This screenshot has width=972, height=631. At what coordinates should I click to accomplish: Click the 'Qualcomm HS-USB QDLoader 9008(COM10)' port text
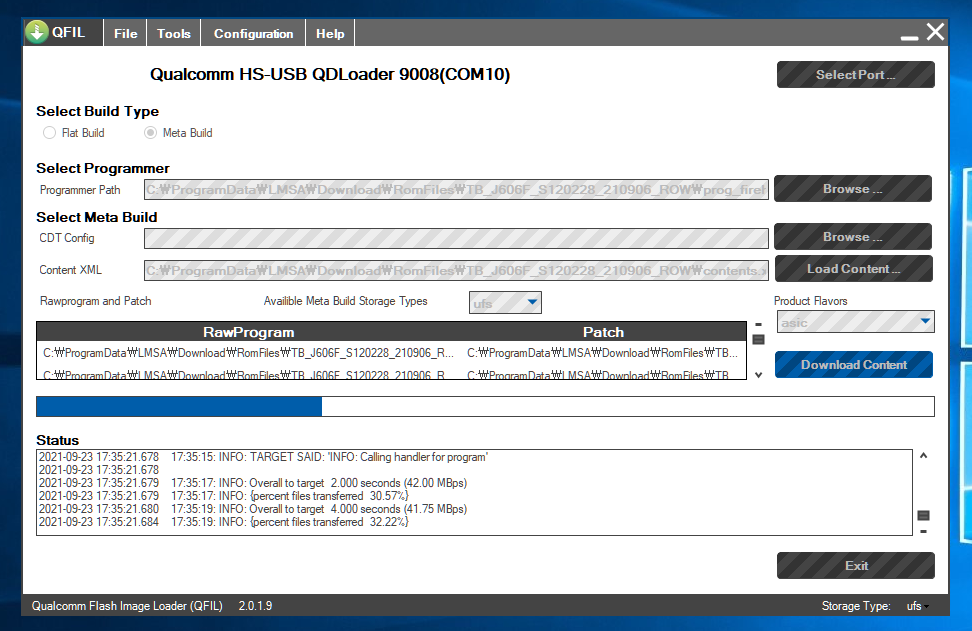coord(330,74)
